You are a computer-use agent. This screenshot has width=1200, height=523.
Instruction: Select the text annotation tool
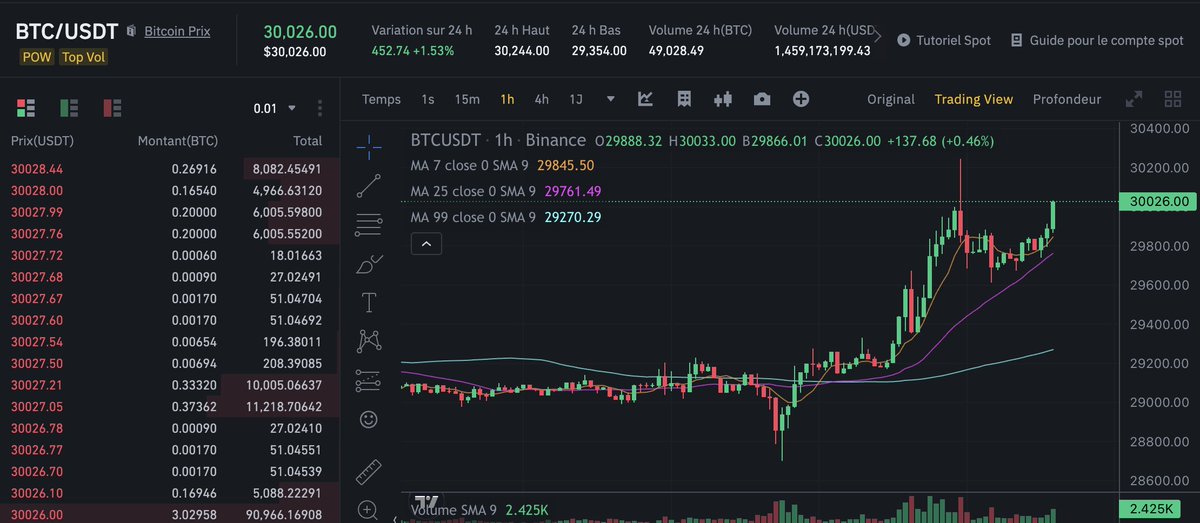[x=369, y=302]
